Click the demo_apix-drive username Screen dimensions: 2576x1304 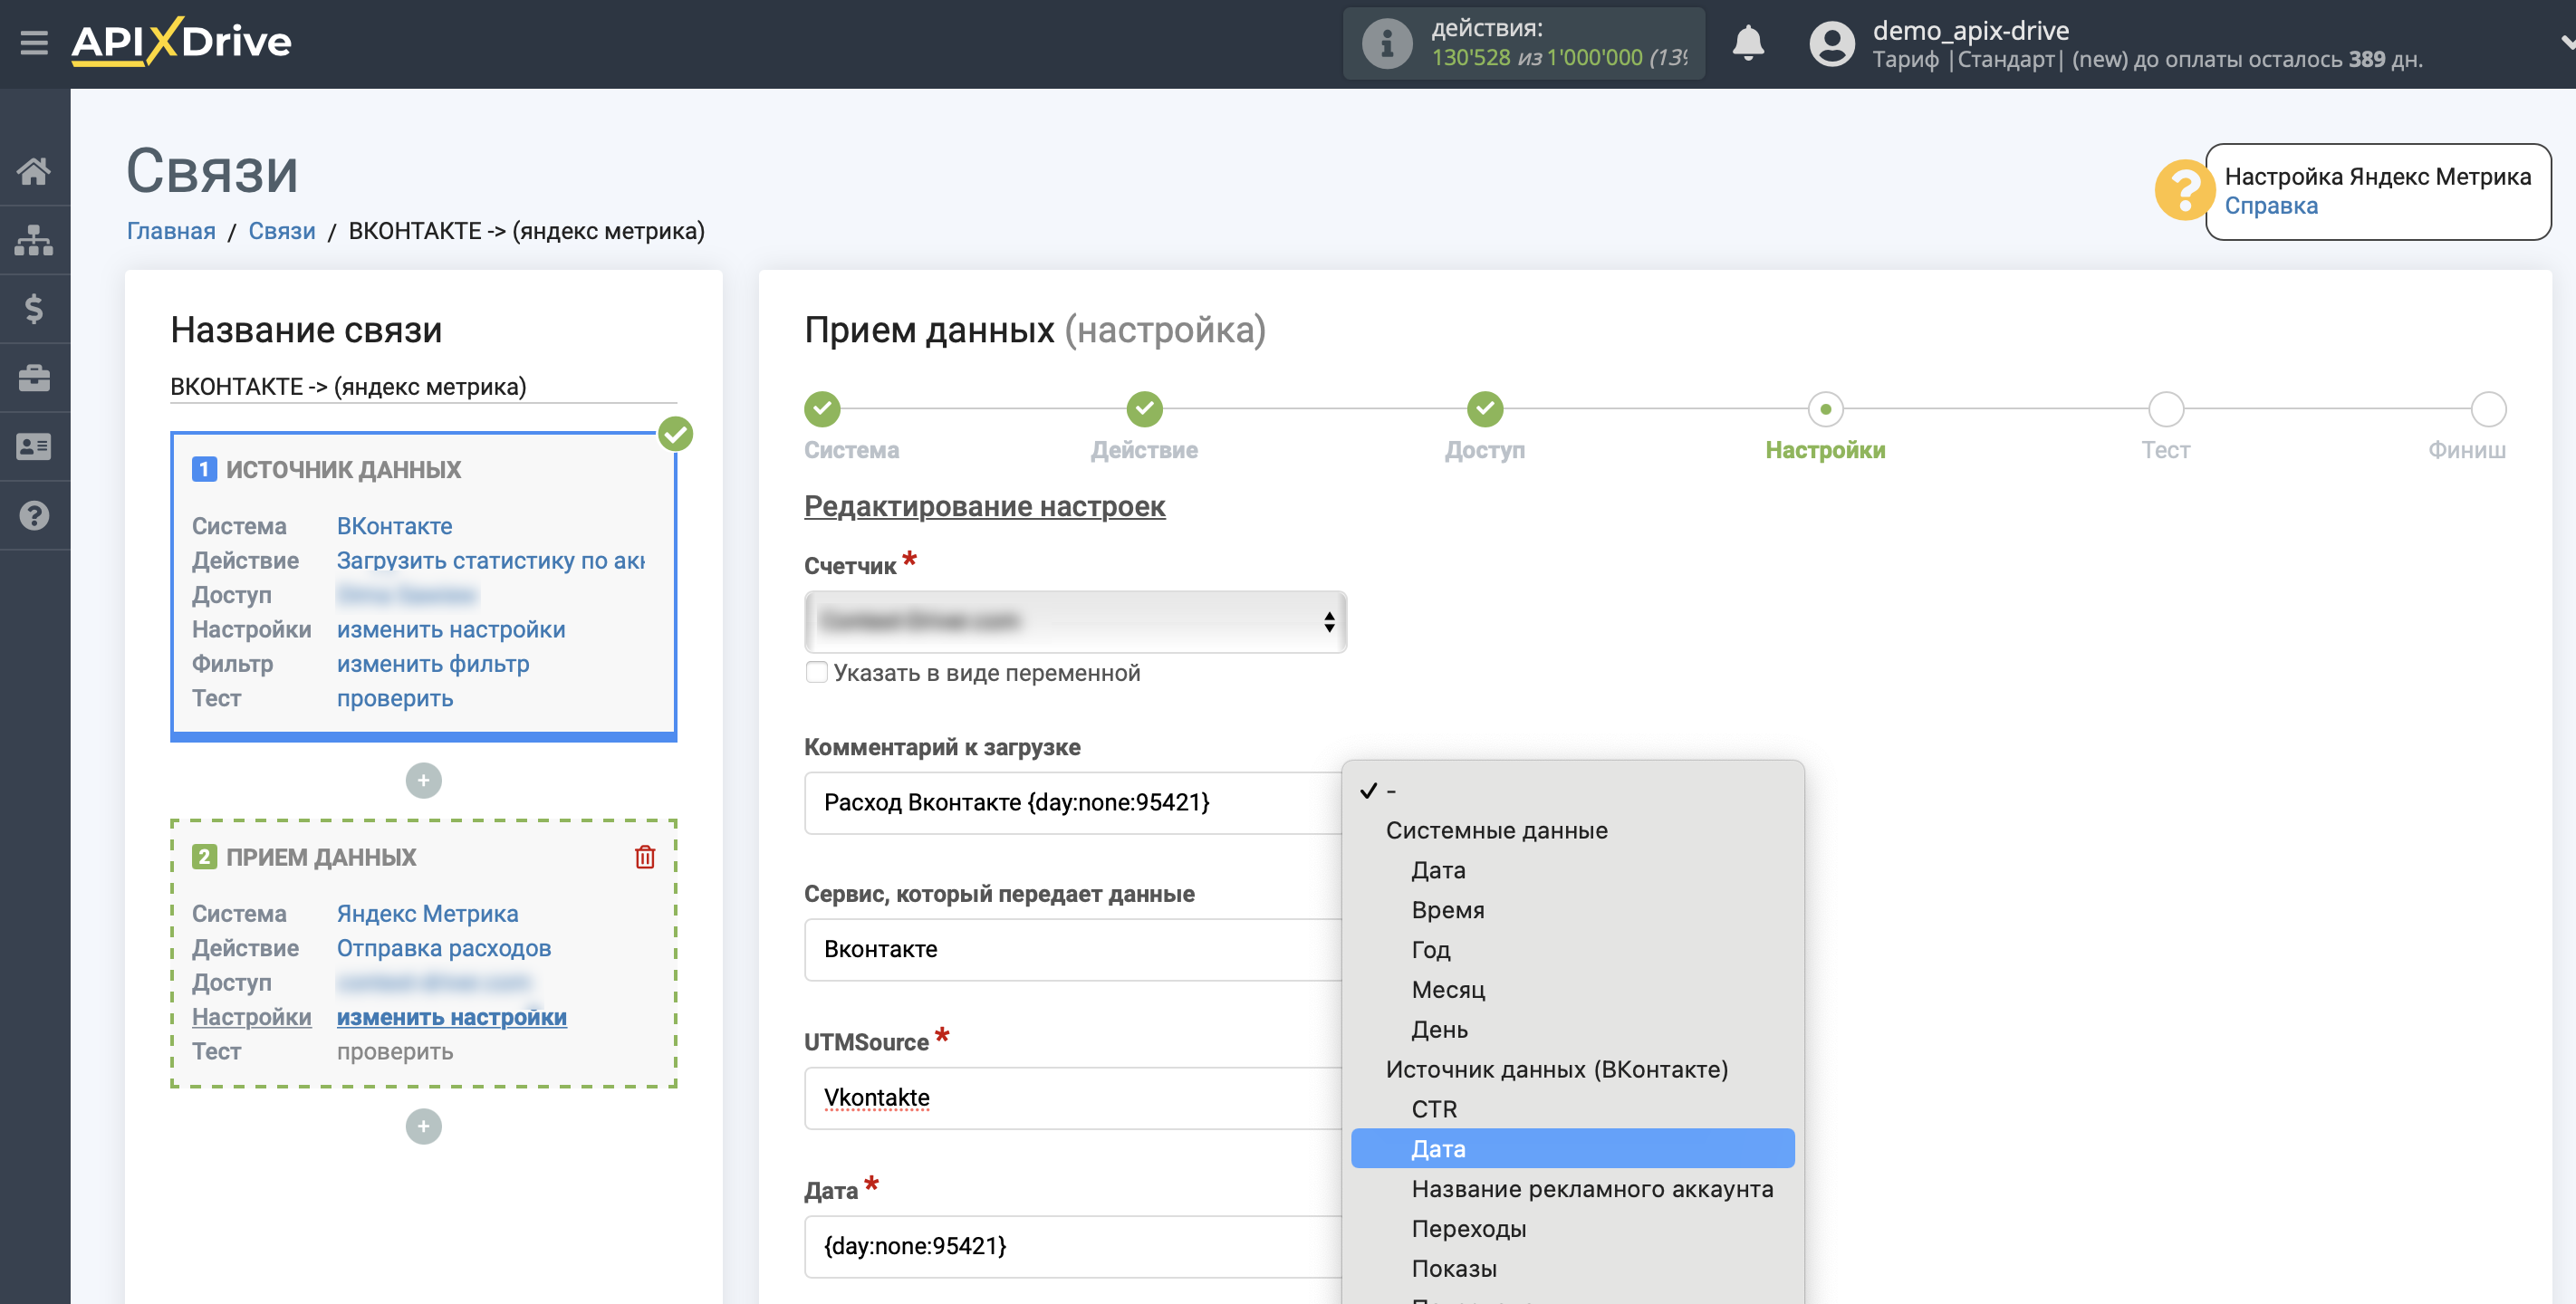pyautogui.click(x=1971, y=30)
